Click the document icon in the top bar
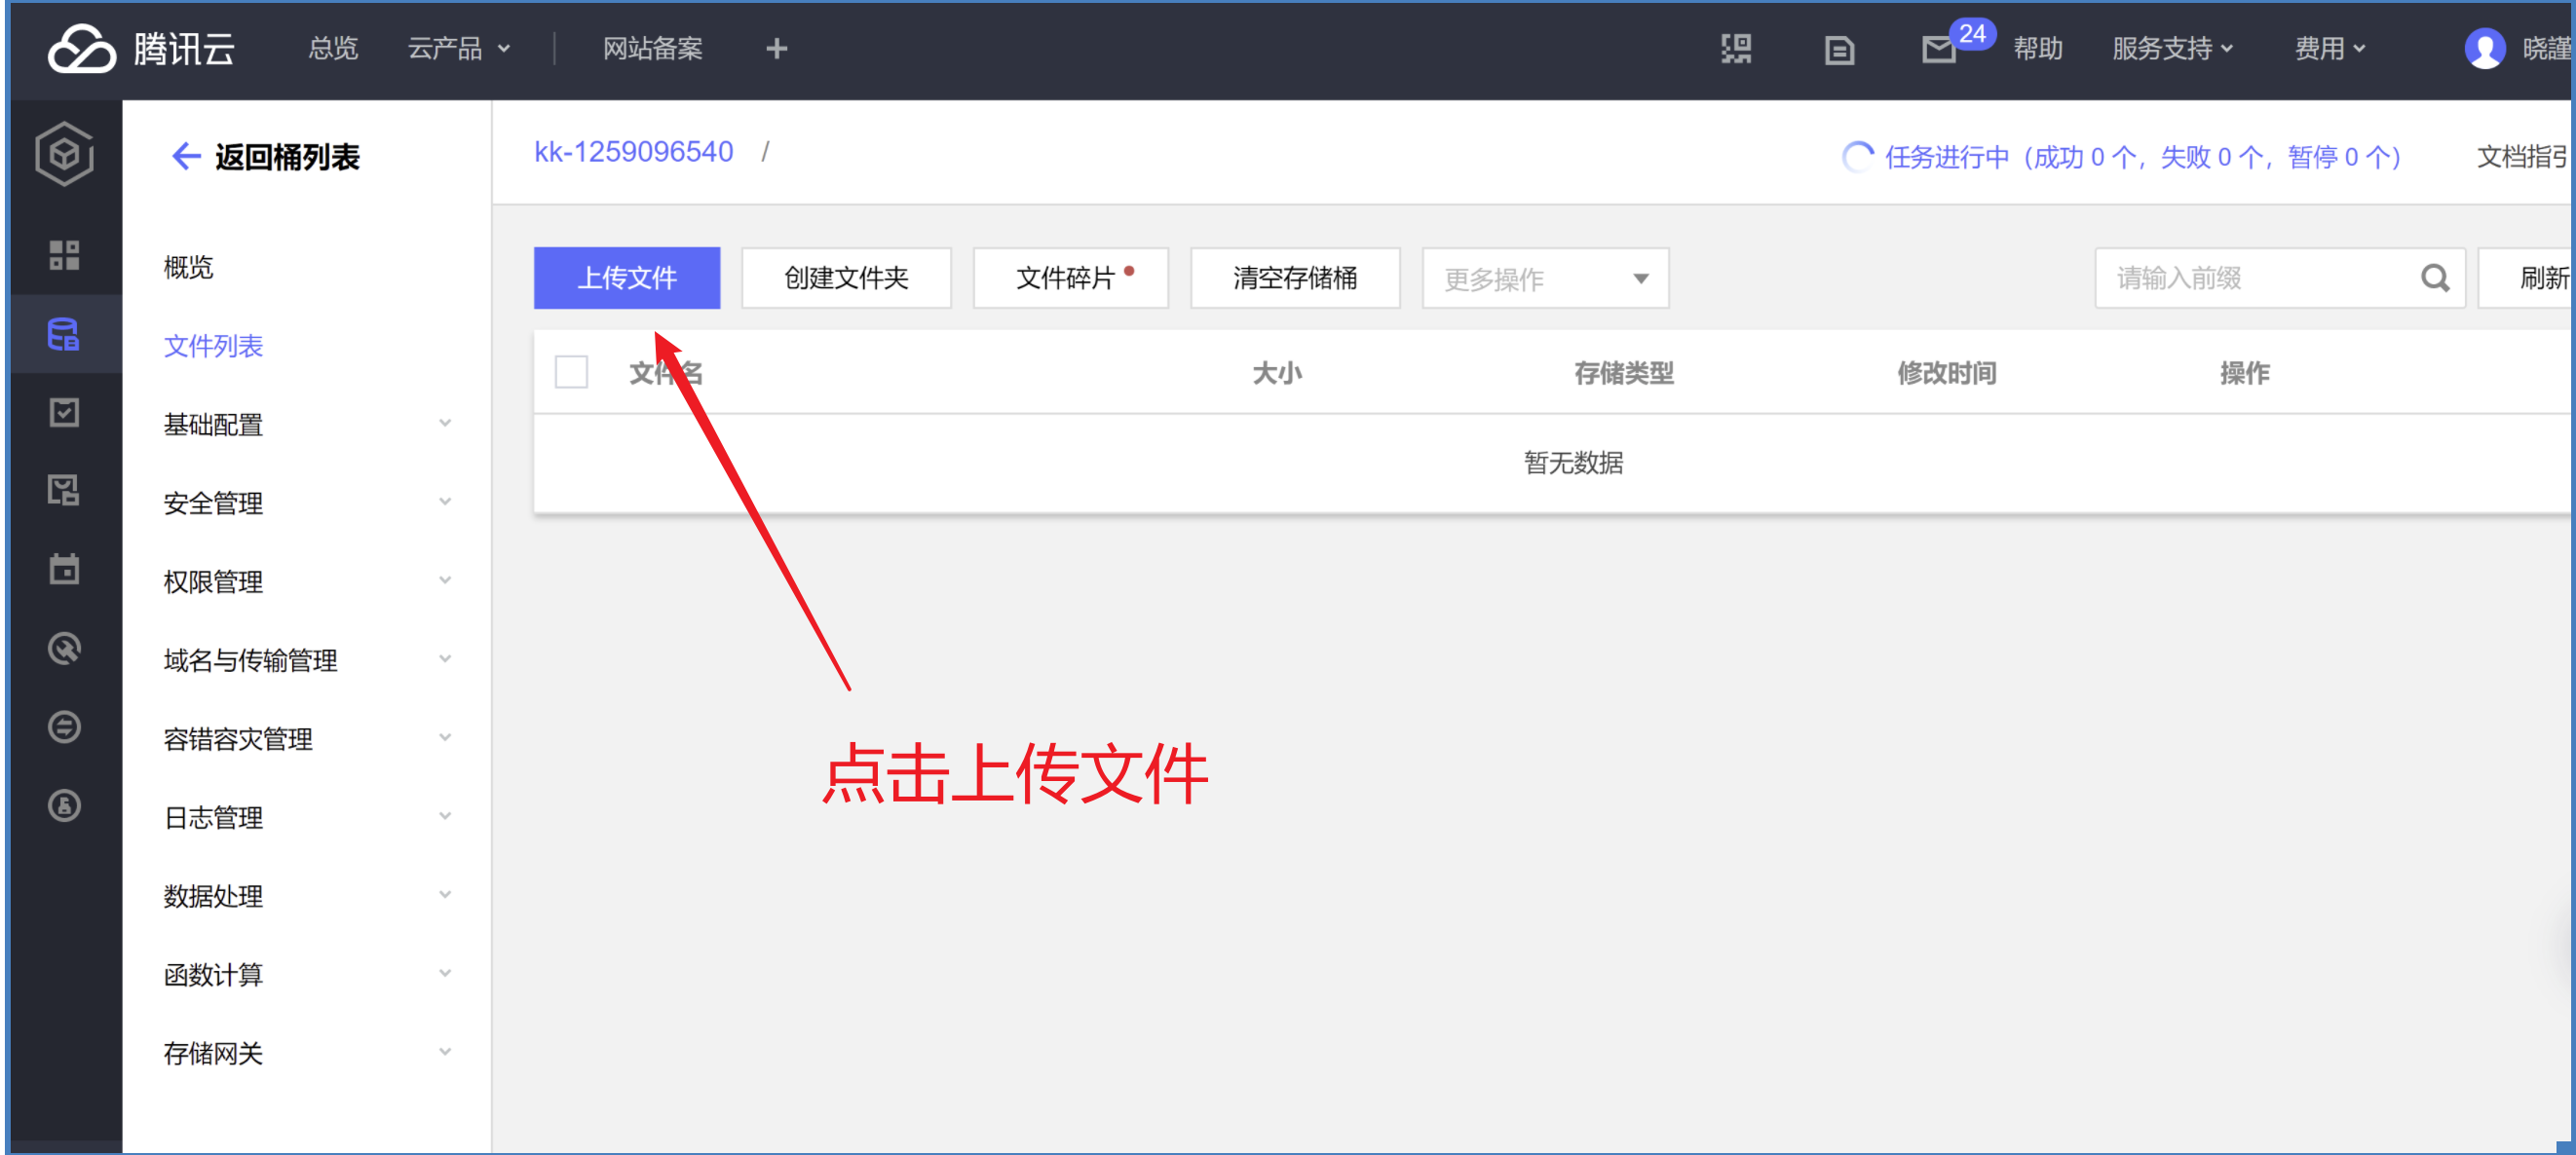2576x1155 pixels. tap(1838, 49)
